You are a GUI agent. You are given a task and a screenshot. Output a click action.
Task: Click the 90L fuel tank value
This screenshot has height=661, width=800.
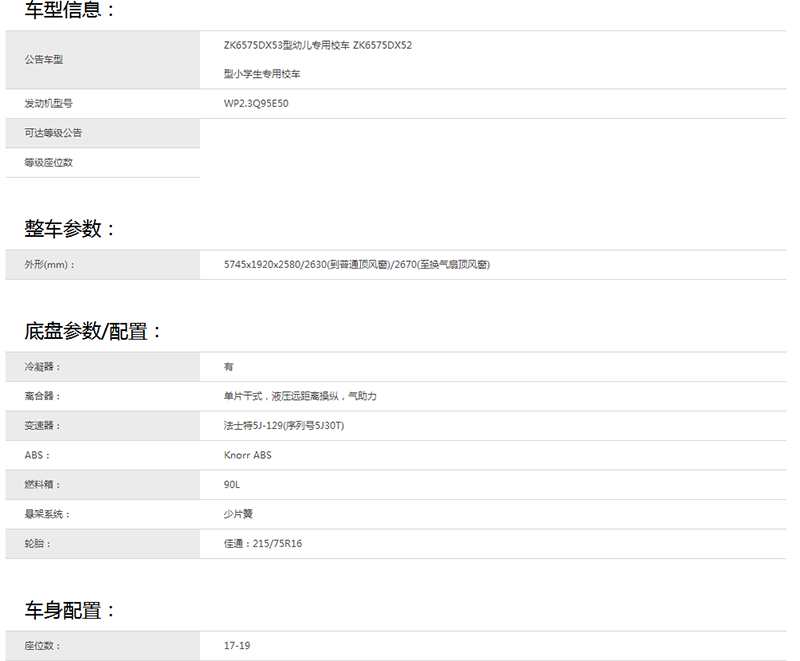[232, 485]
